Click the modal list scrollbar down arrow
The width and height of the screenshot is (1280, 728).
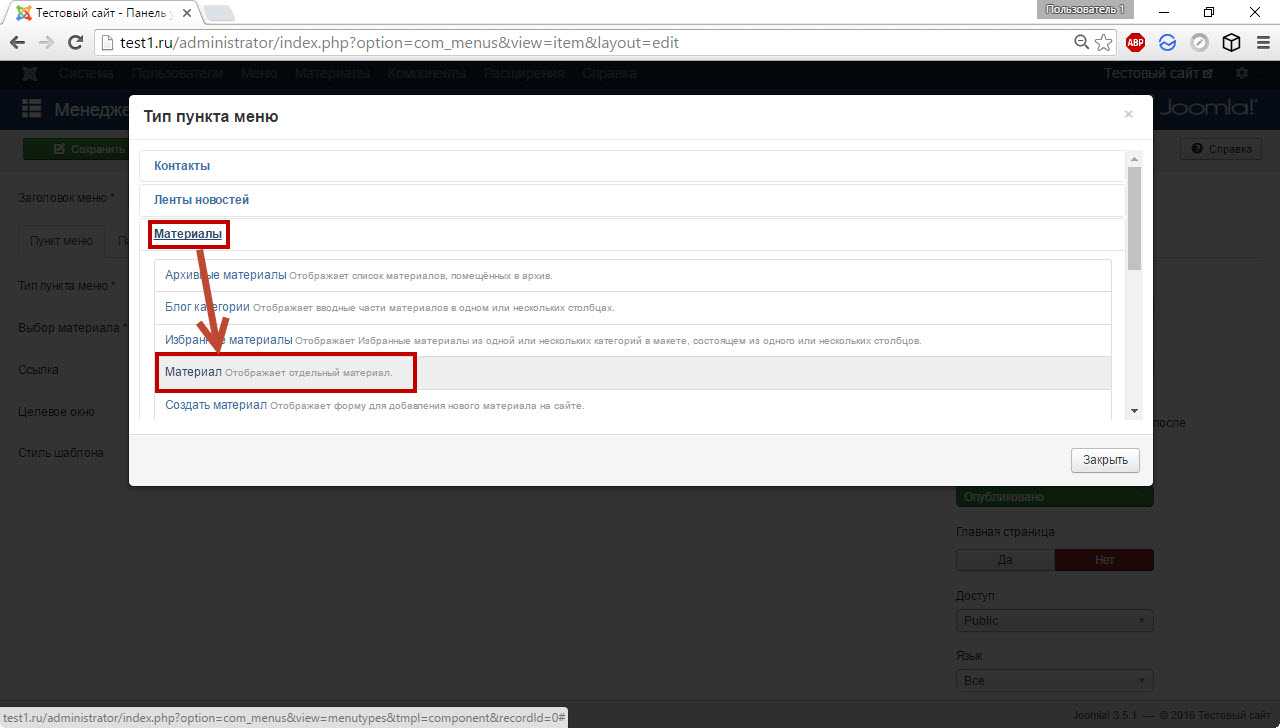tap(1134, 411)
